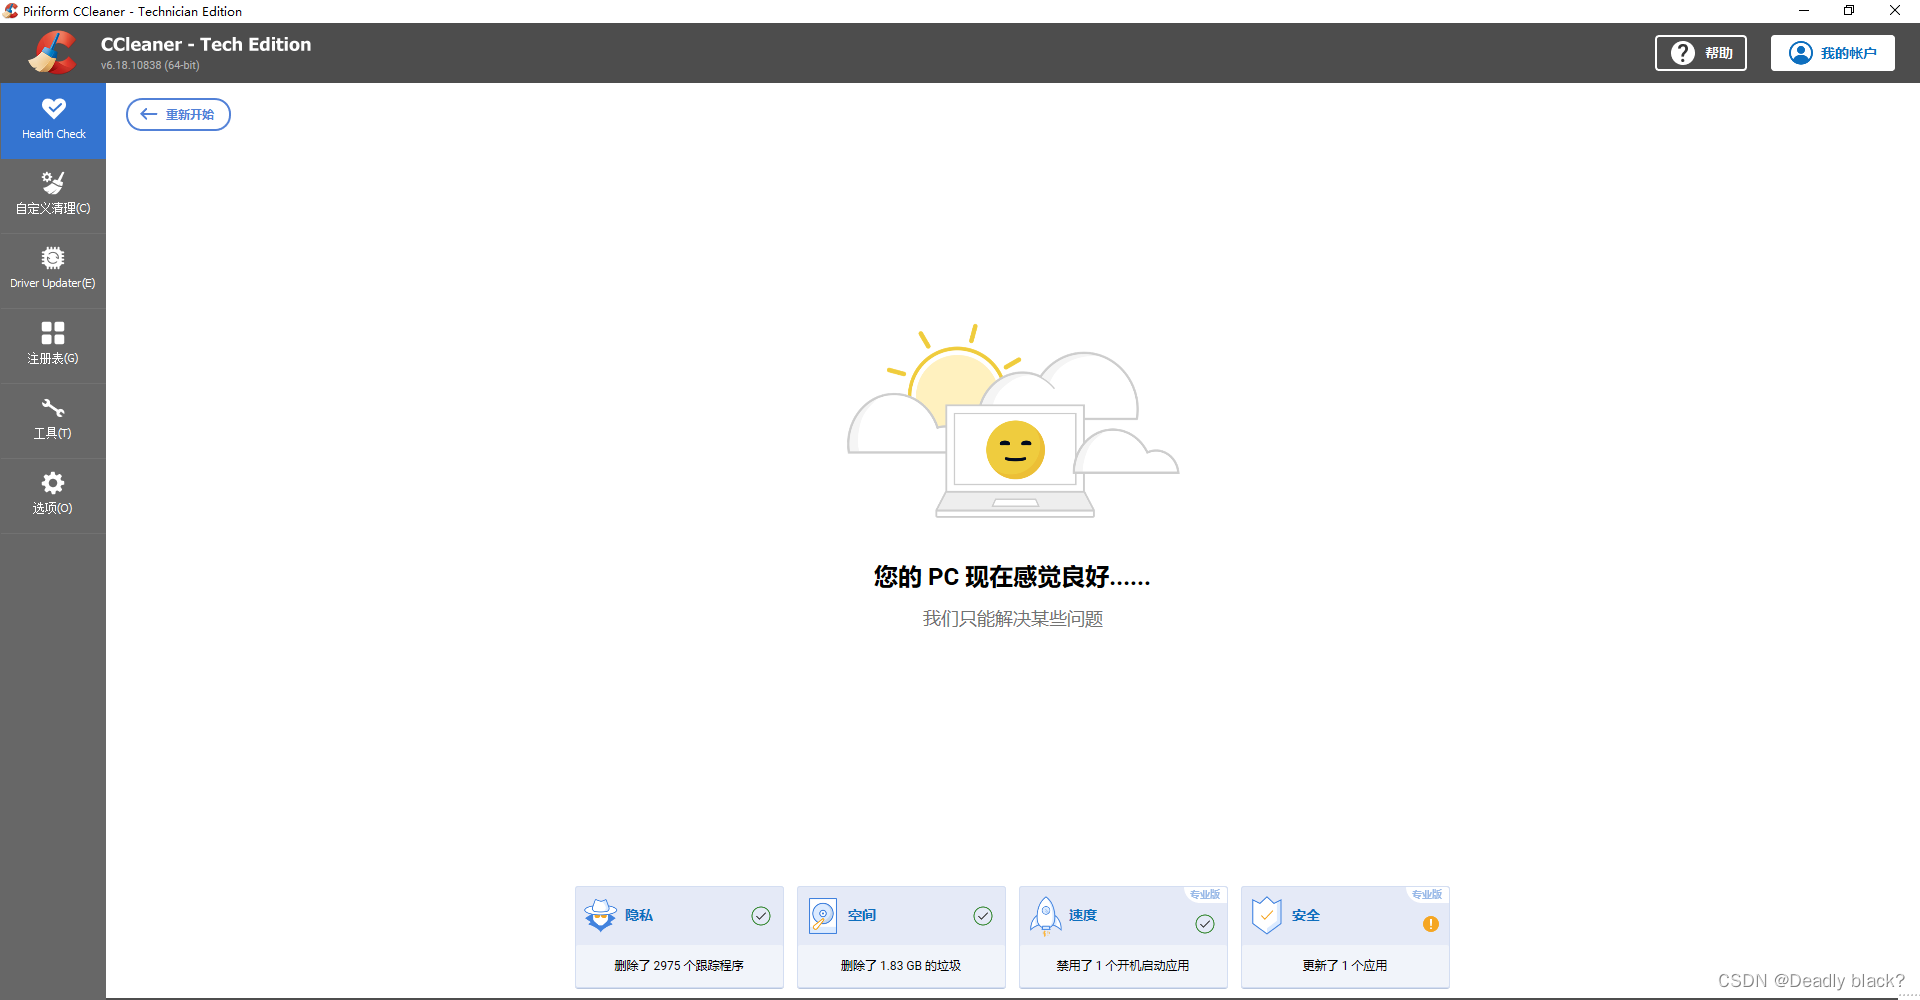Close the CCleaner window
The image size is (1920, 1000).
point(1895,11)
